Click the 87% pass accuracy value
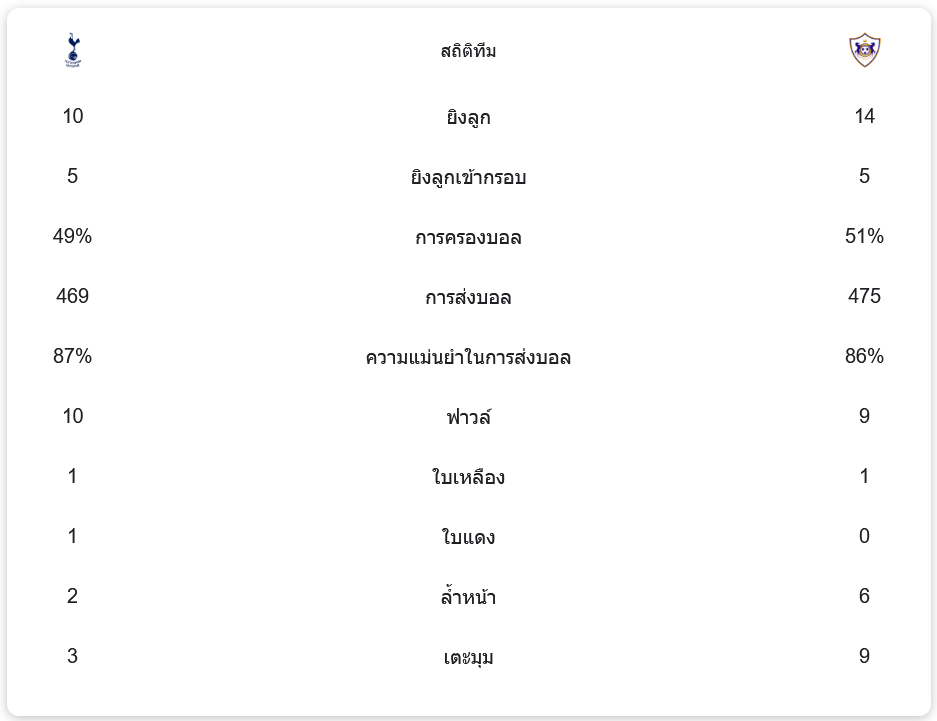The image size is (937, 721). coord(72,356)
